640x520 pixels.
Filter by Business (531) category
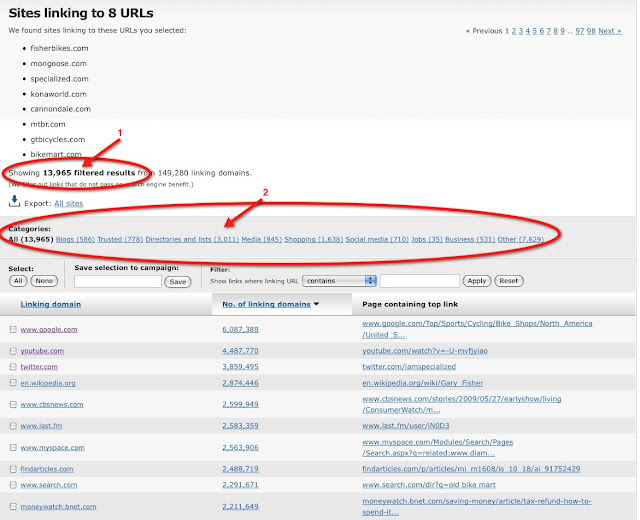(470, 239)
